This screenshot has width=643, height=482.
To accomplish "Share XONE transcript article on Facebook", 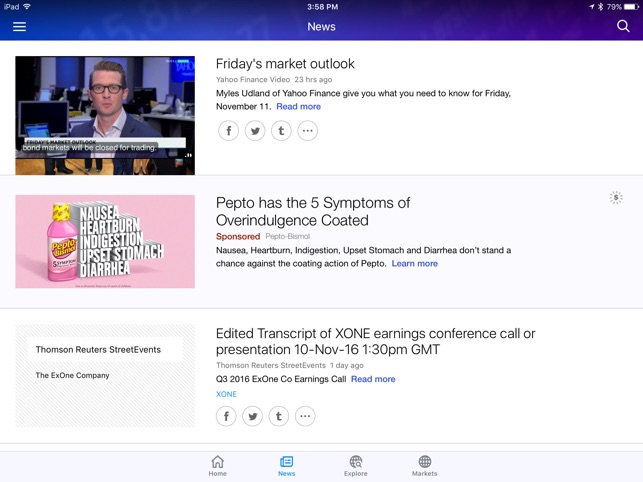I will (226, 416).
